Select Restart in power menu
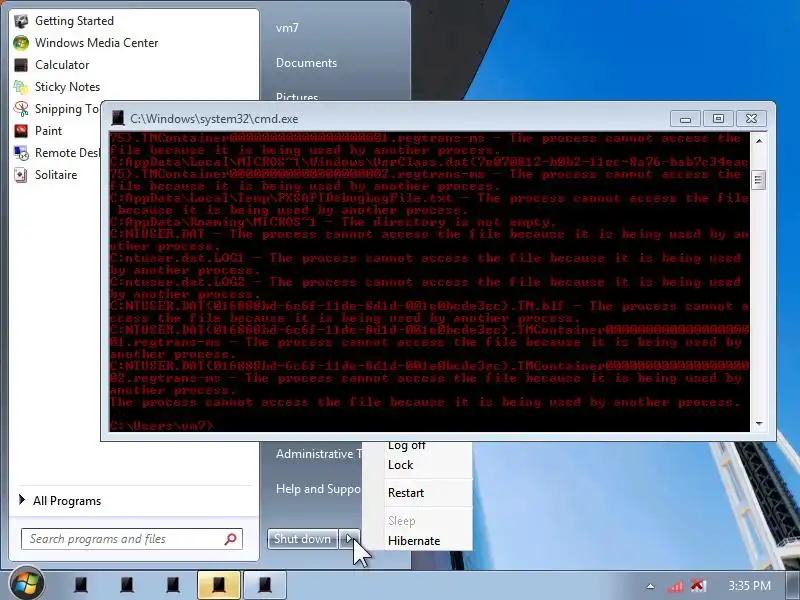Image resolution: width=800 pixels, height=600 pixels. pos(406,493)
